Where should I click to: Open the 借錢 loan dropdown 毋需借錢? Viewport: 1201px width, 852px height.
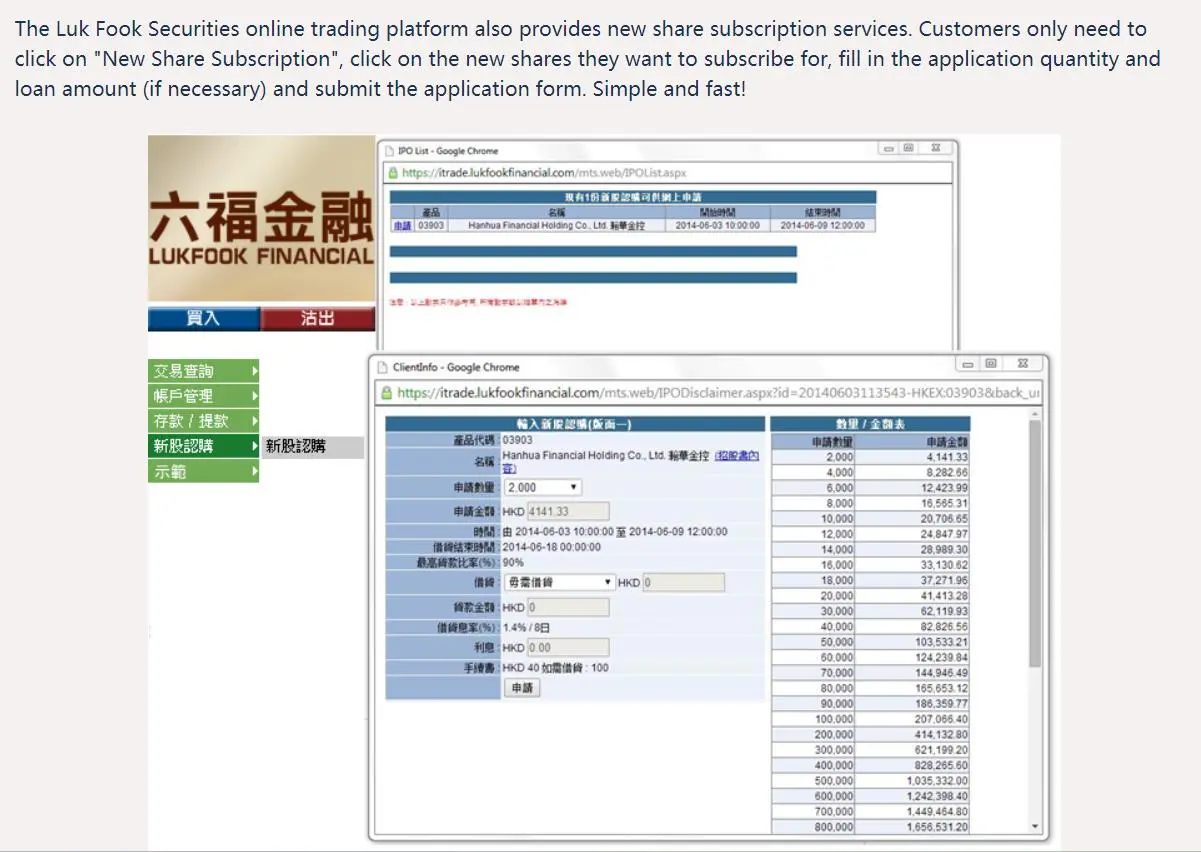point(559,582)
